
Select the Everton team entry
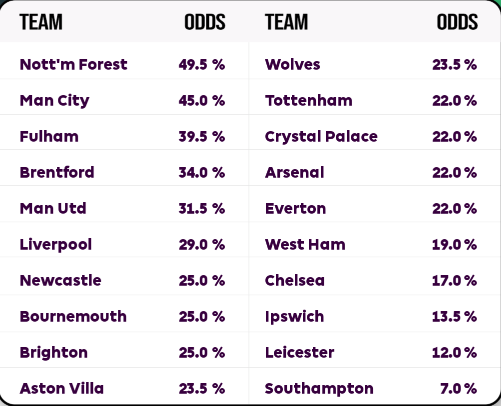click(296, 208)
